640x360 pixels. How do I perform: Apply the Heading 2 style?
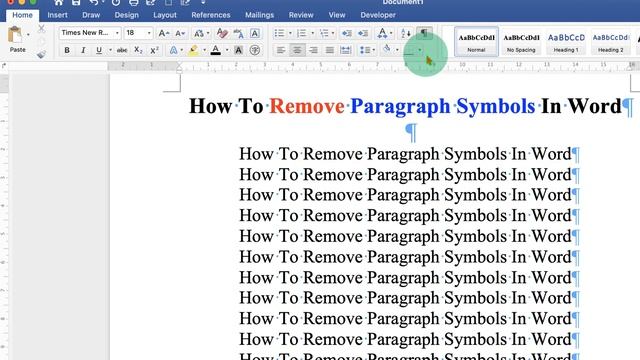(x=611, y=42)
